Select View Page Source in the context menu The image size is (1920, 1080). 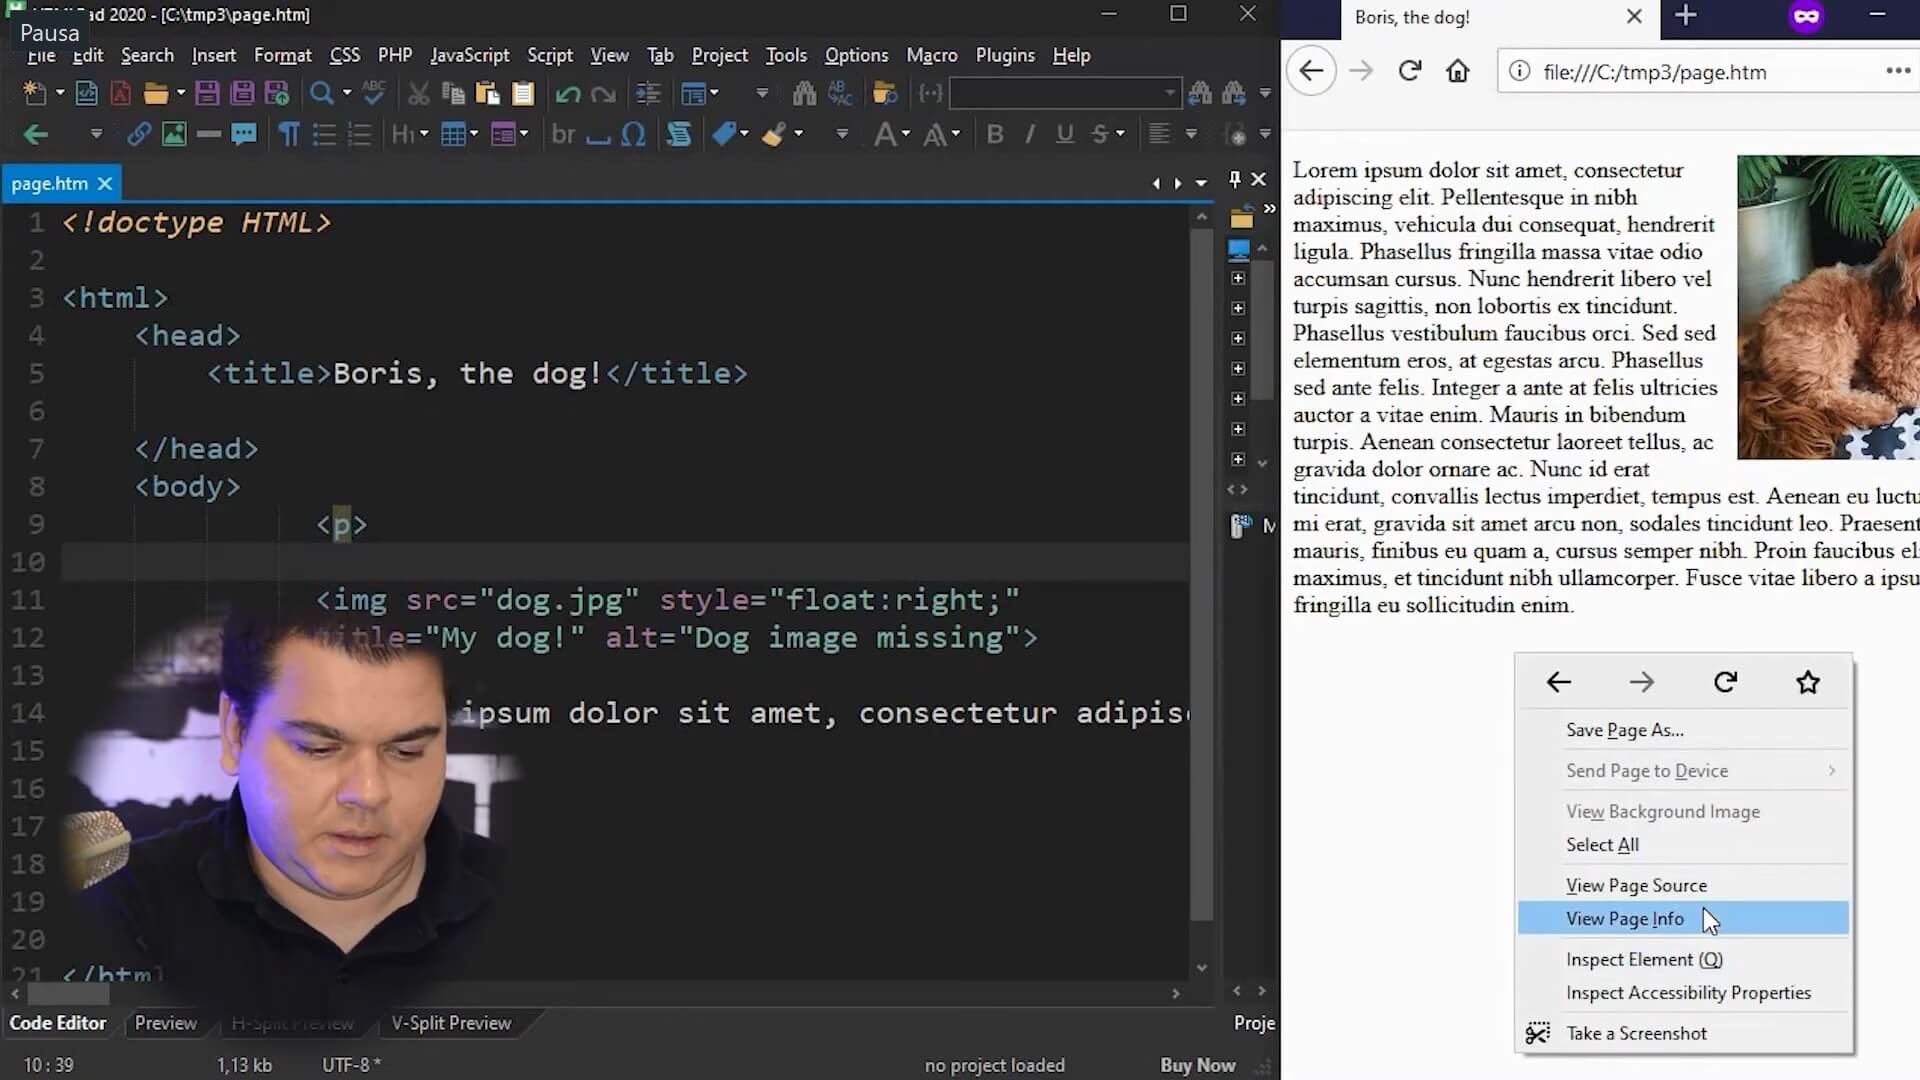click(x=1636, y=885)
